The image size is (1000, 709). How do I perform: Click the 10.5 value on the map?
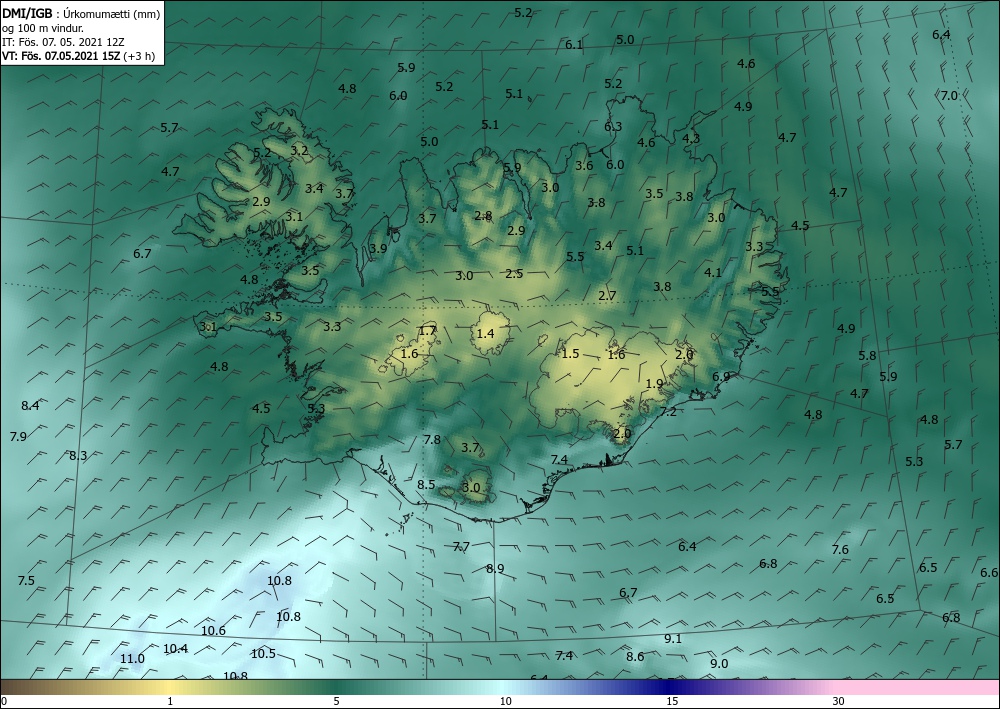[263, 654]
